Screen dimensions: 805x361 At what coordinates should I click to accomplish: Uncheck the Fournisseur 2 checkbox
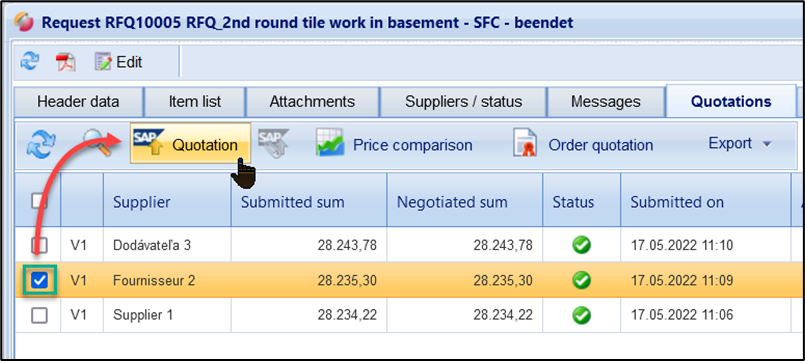point(39,280)
